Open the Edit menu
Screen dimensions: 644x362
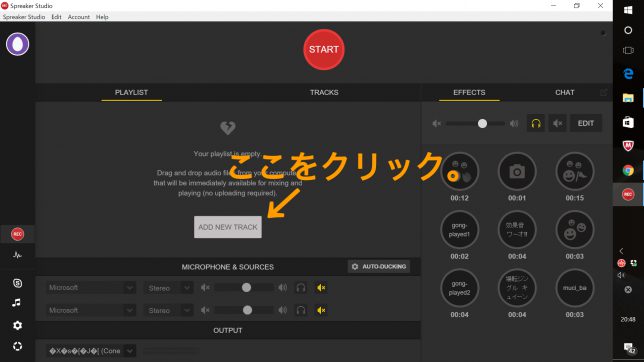tap(56, 17)
